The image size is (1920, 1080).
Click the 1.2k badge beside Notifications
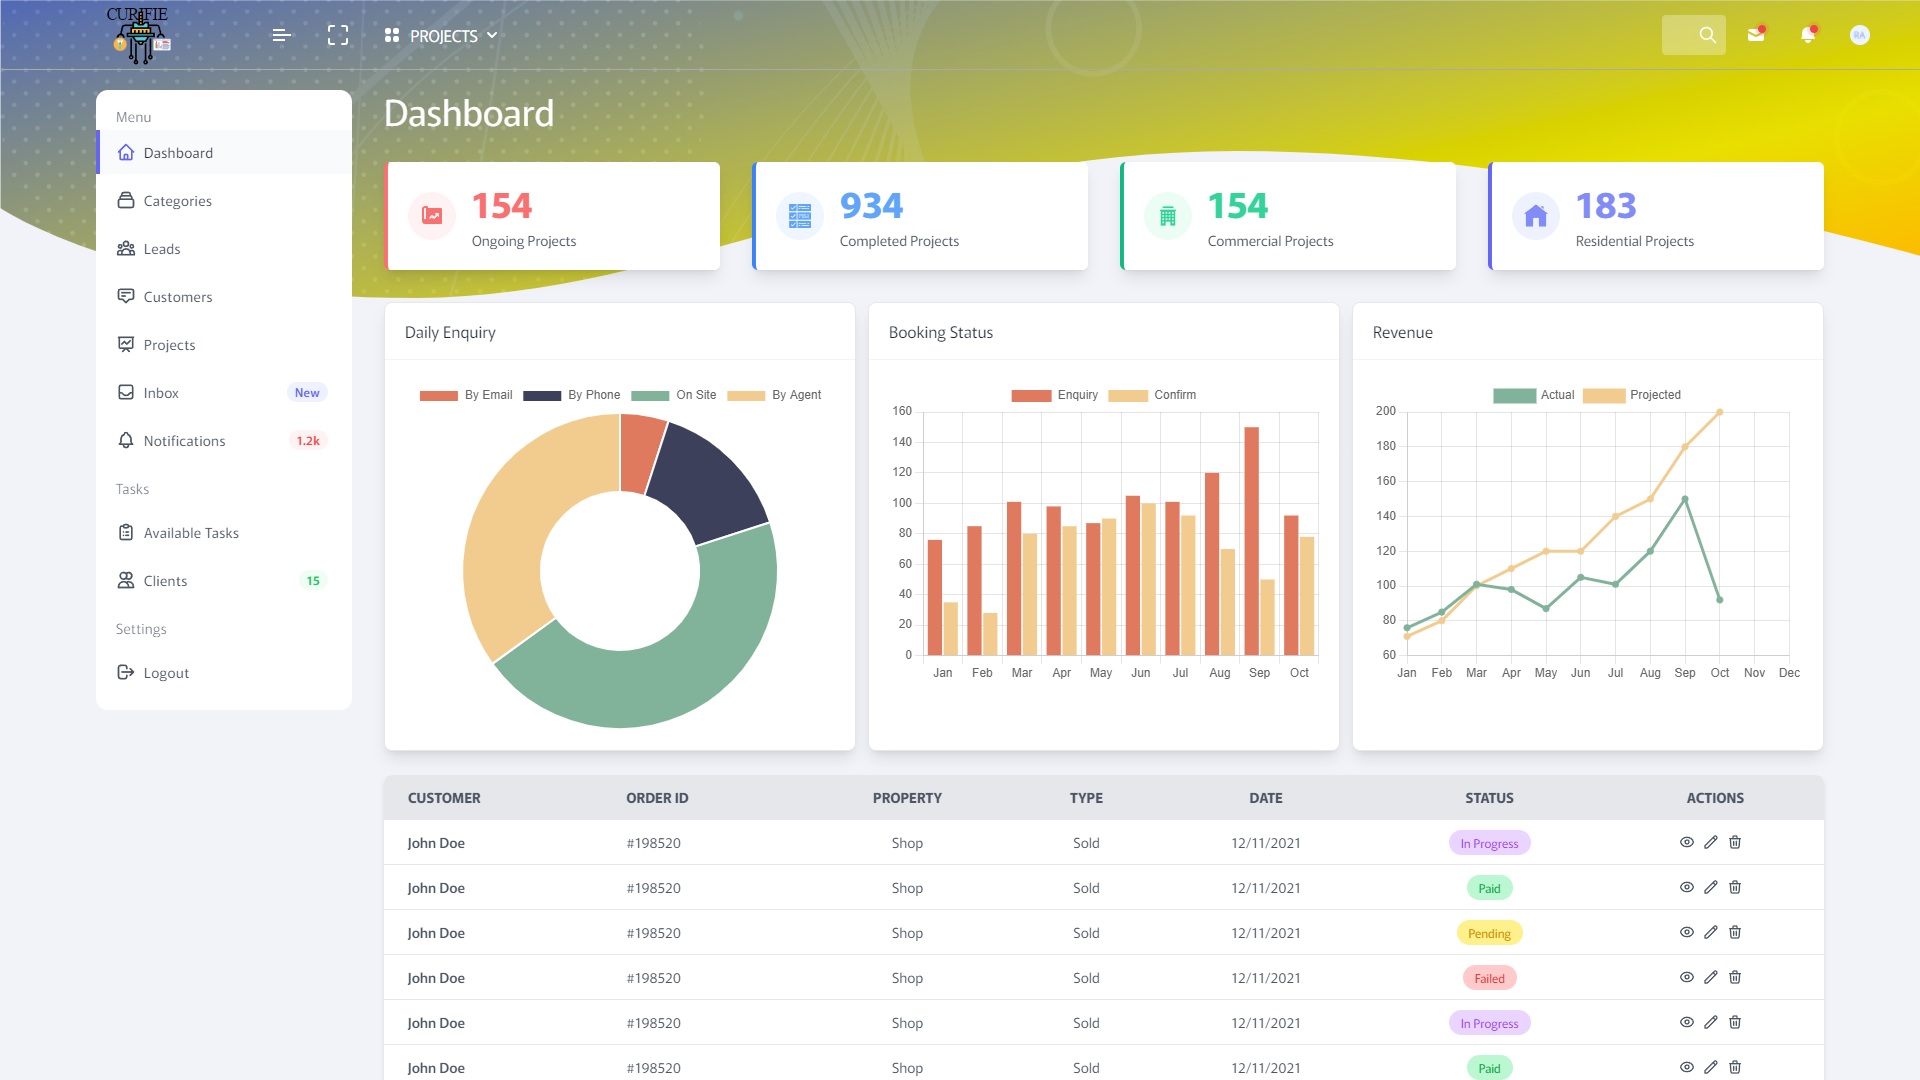[308, 441]
